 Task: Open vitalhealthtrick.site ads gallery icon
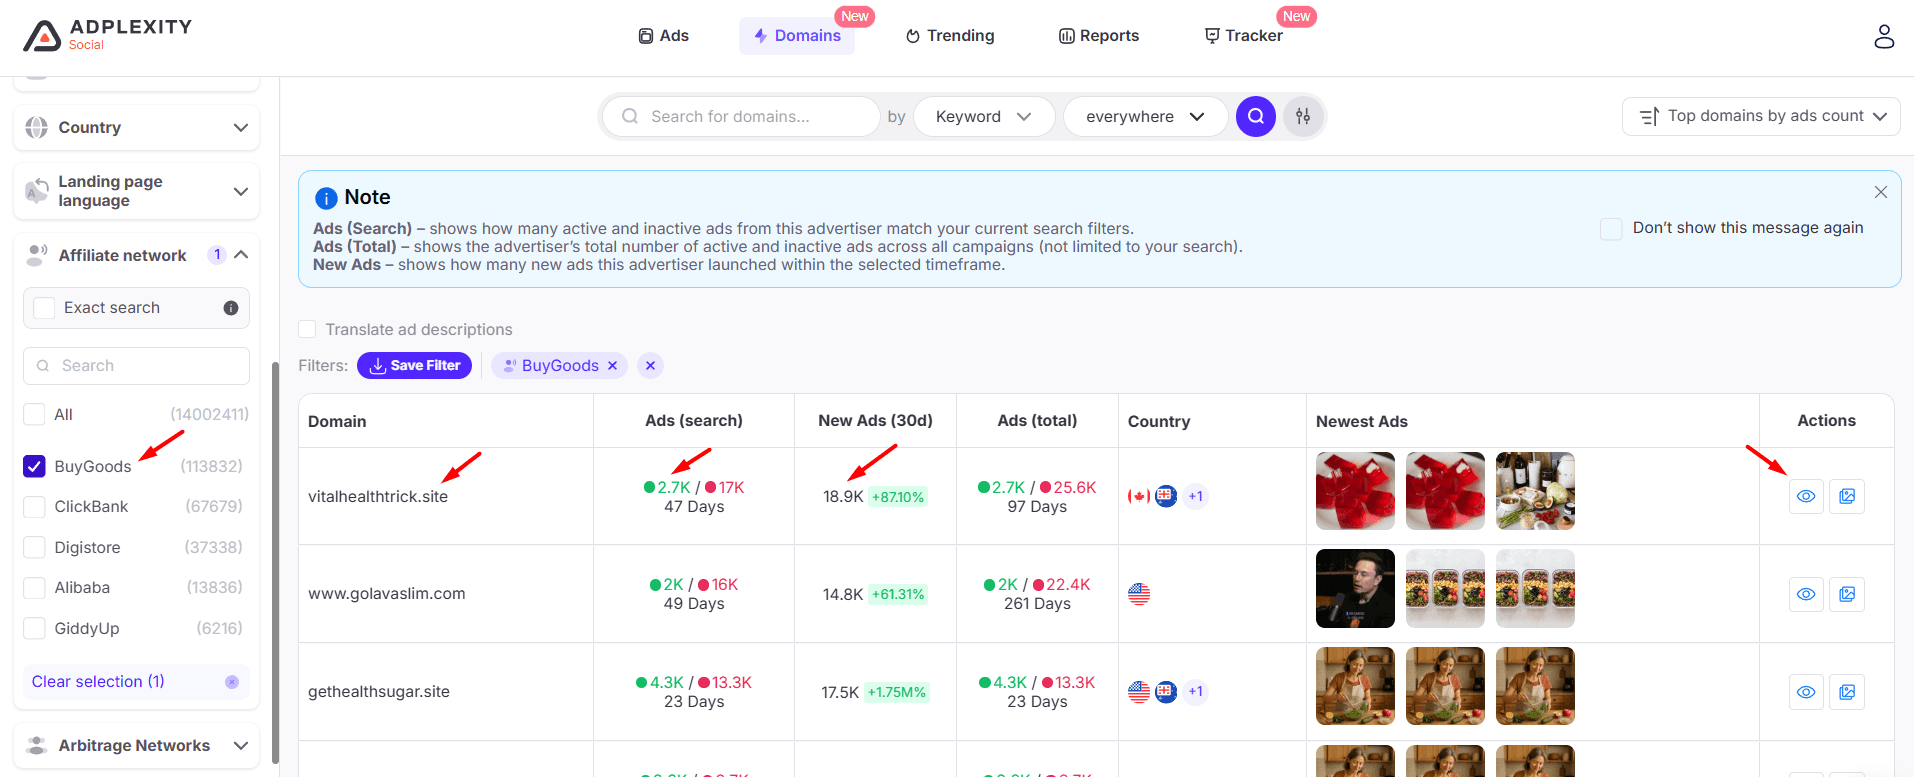tap(1847, 496)
